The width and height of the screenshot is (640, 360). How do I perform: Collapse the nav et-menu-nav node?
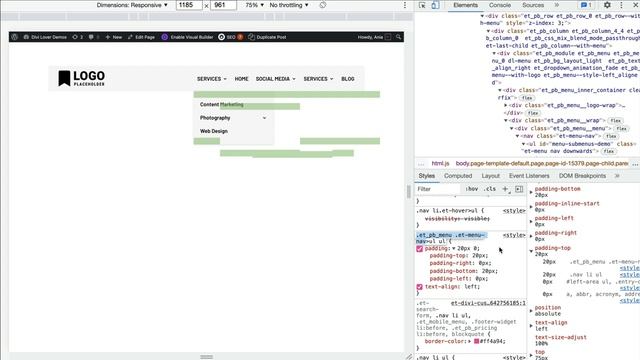click(x=518, y=136)
